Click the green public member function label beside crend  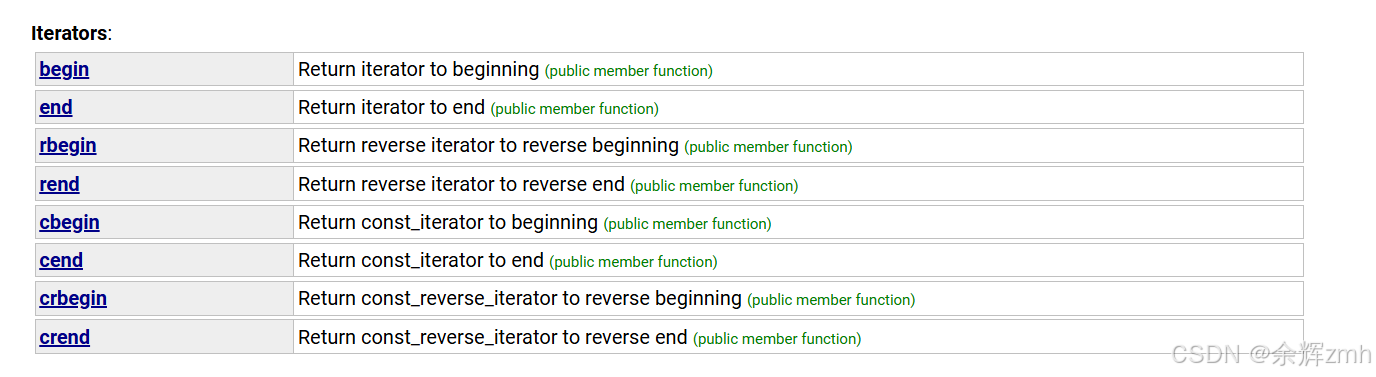pyautogui.click(x=777, y=339)
